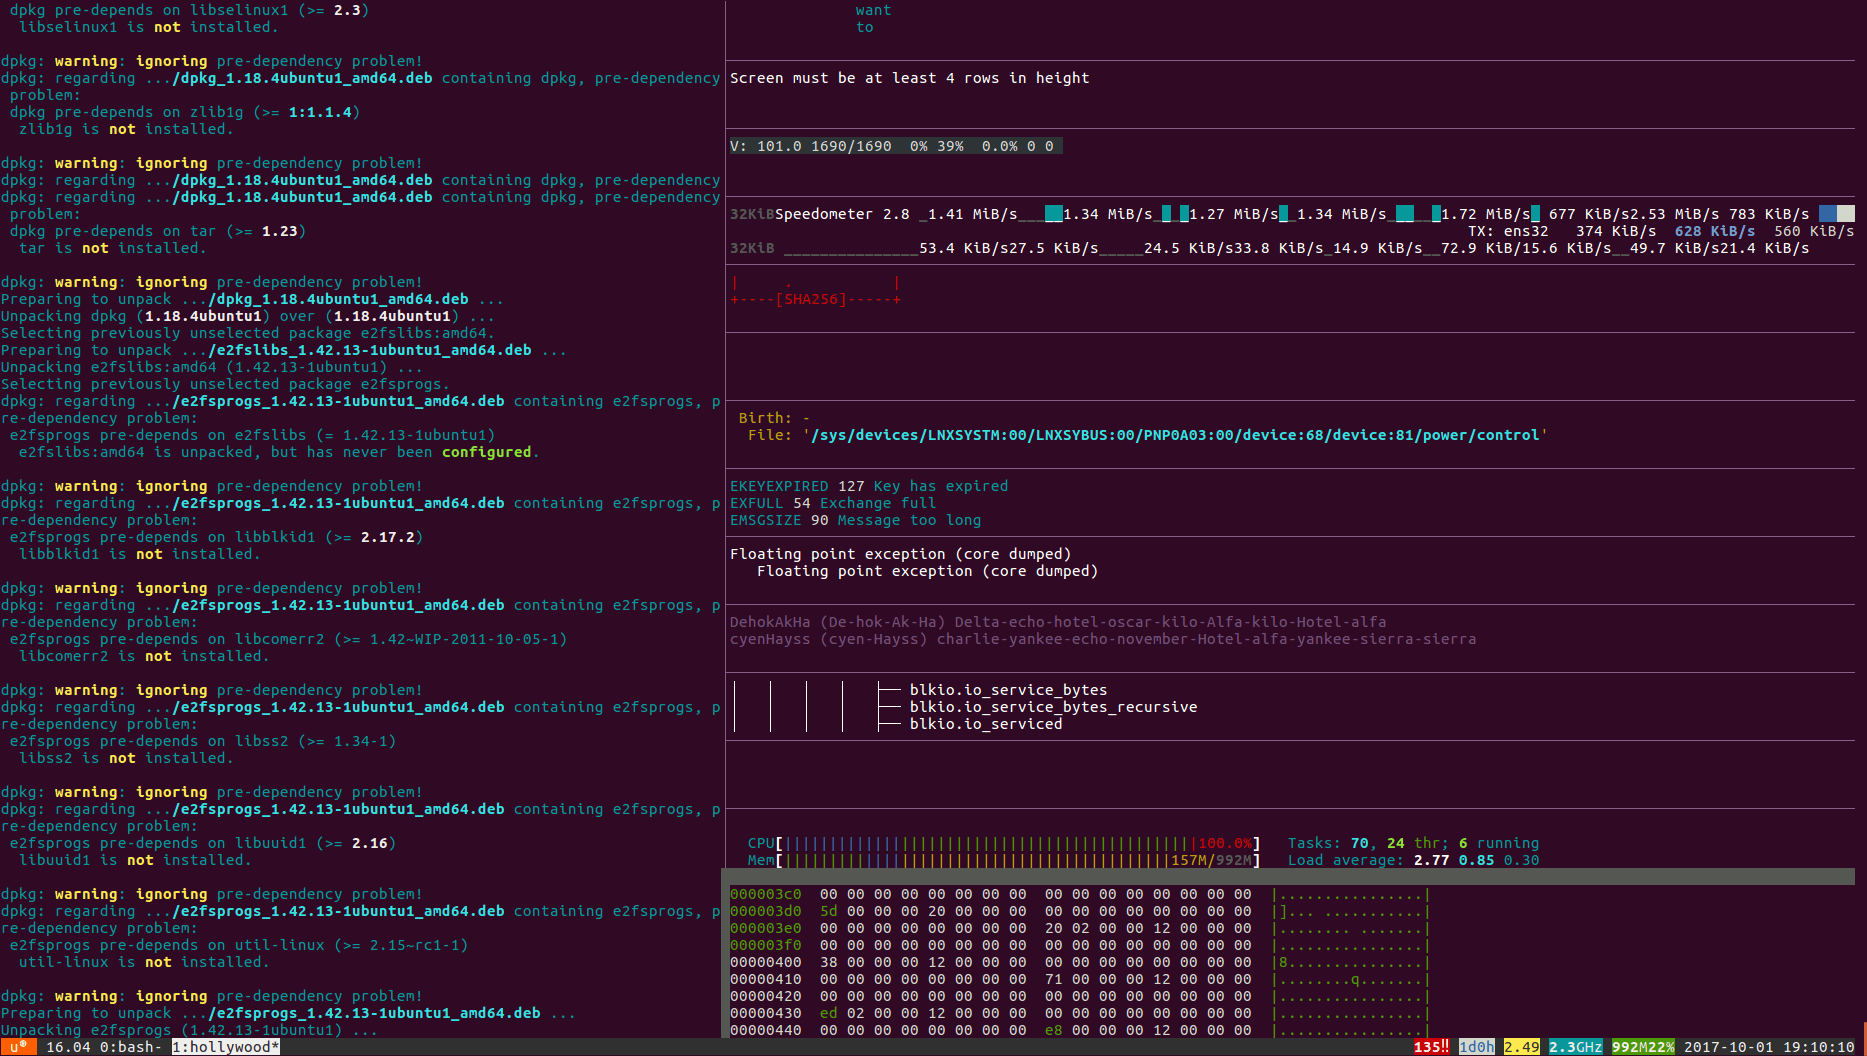Click the 2.3GHz CPU frequency indicator
The image size is (1867, 1056).
point(1575,1047)
